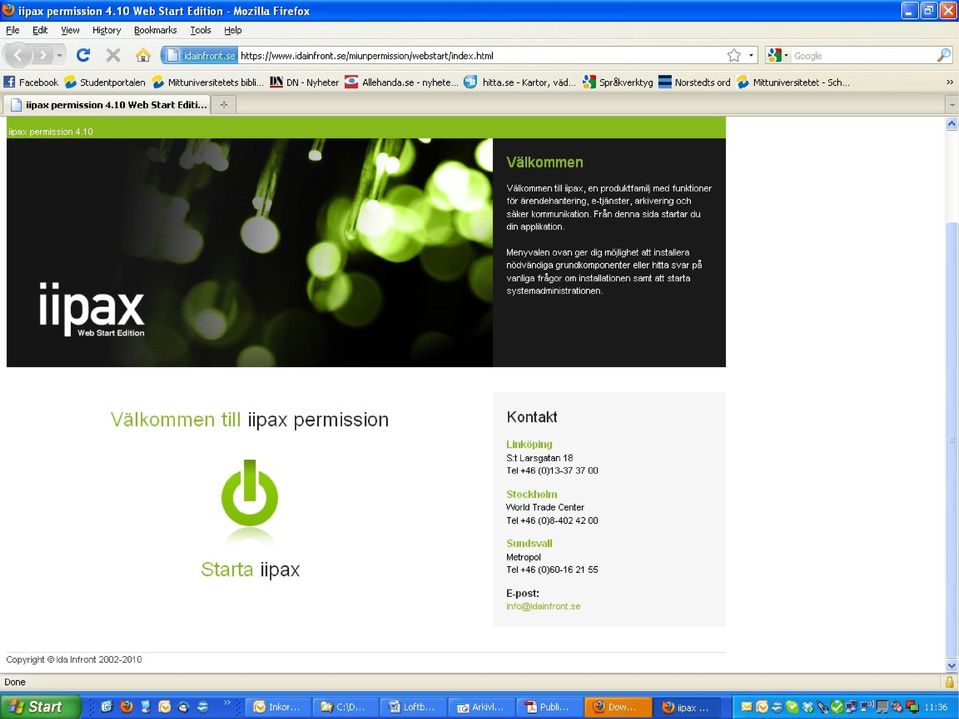Switch to the Loftb... taskbar window
The width and height of the screenshot is (959, 719).
pyautogui.click(x=413, y=707)
